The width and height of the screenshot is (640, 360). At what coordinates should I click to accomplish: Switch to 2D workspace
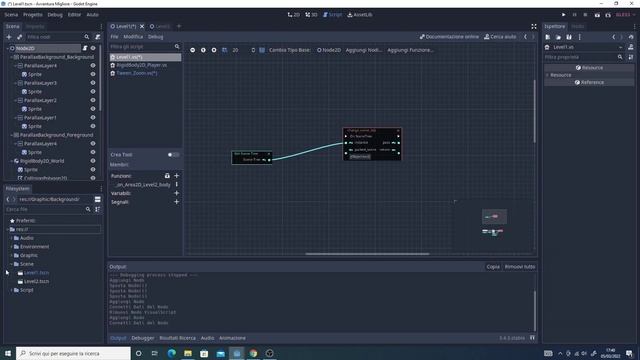[x=293, y=15]
